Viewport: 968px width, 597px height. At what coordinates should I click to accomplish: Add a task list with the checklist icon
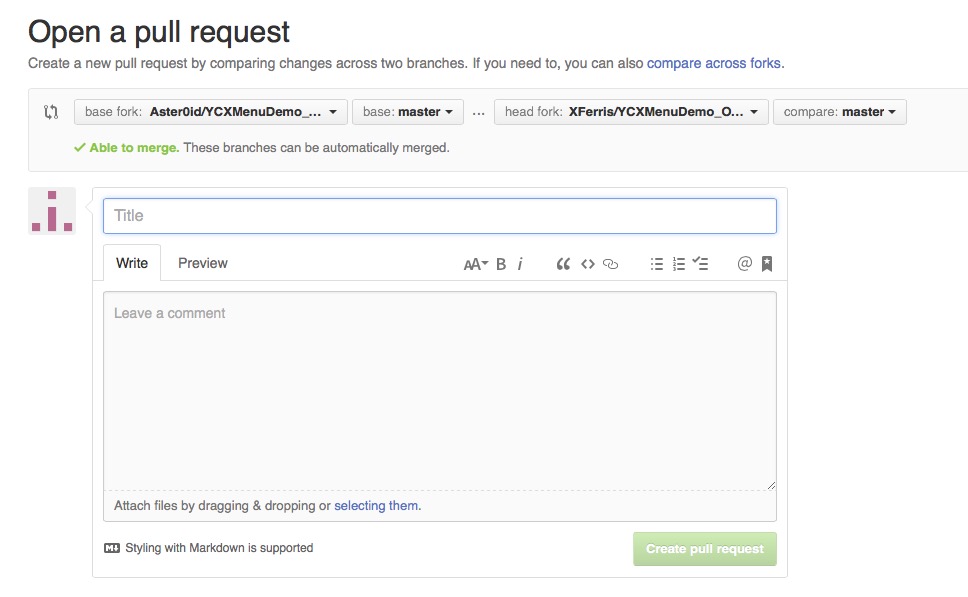[701, 264]
